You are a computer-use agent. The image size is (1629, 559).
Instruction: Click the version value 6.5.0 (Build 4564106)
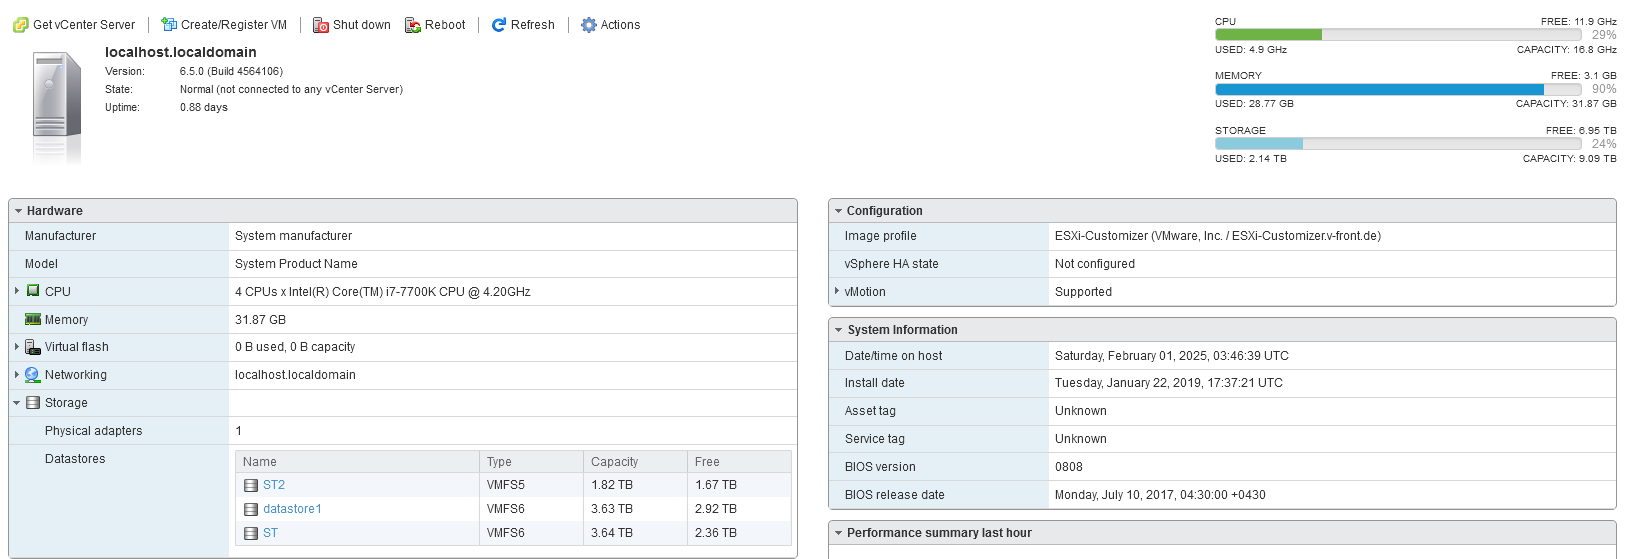[x=231, y=71]
